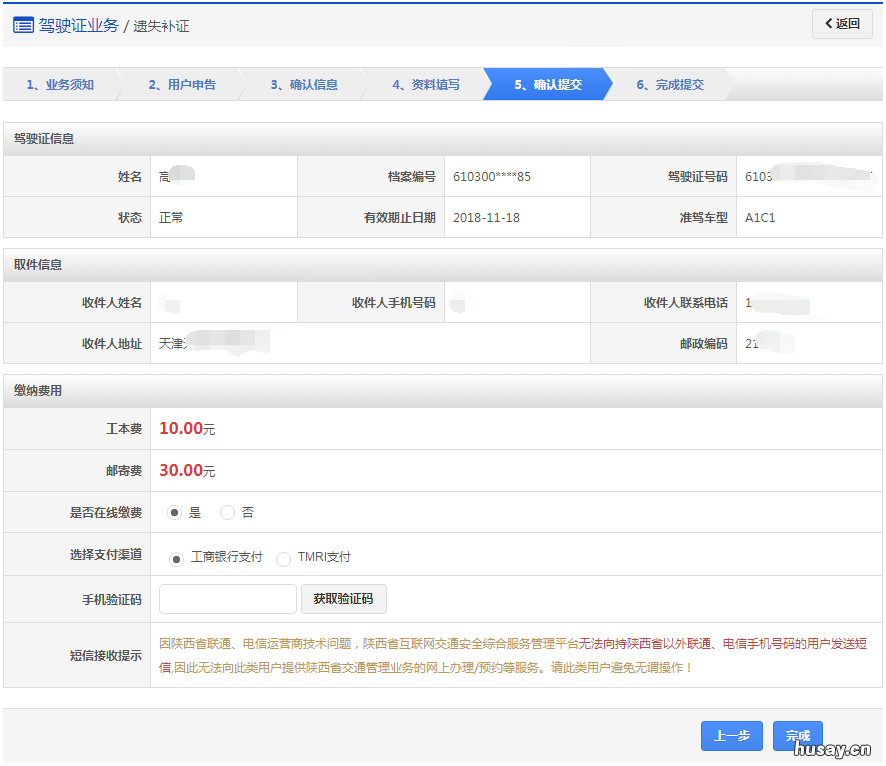This screenshot has width=886, height=766.
Task: Click the 完成 button to submit
Action: point(797,736)
